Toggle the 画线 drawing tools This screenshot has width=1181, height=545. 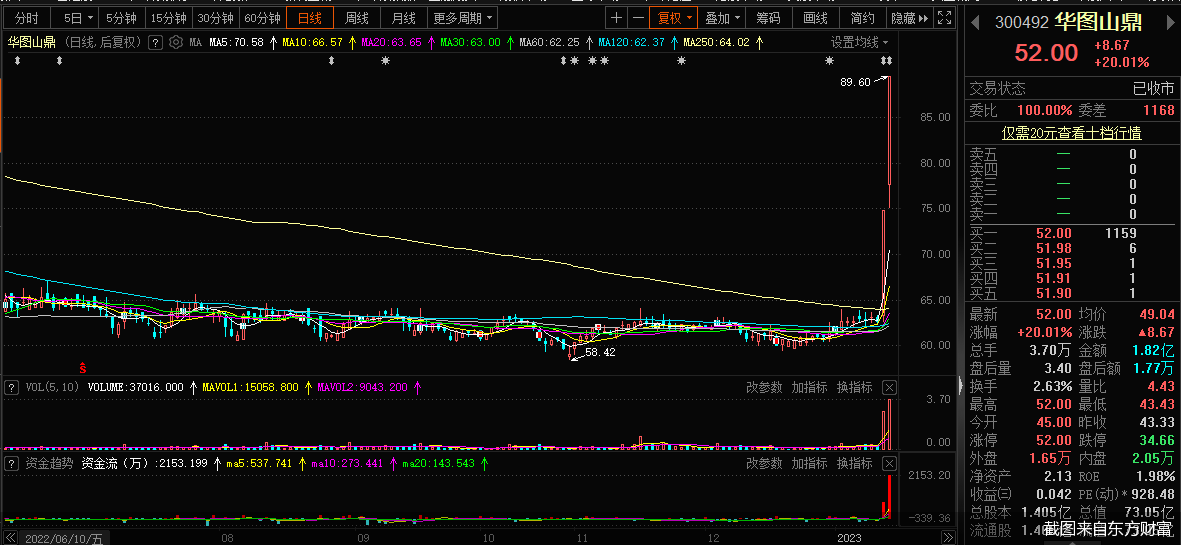click(815, 18)
